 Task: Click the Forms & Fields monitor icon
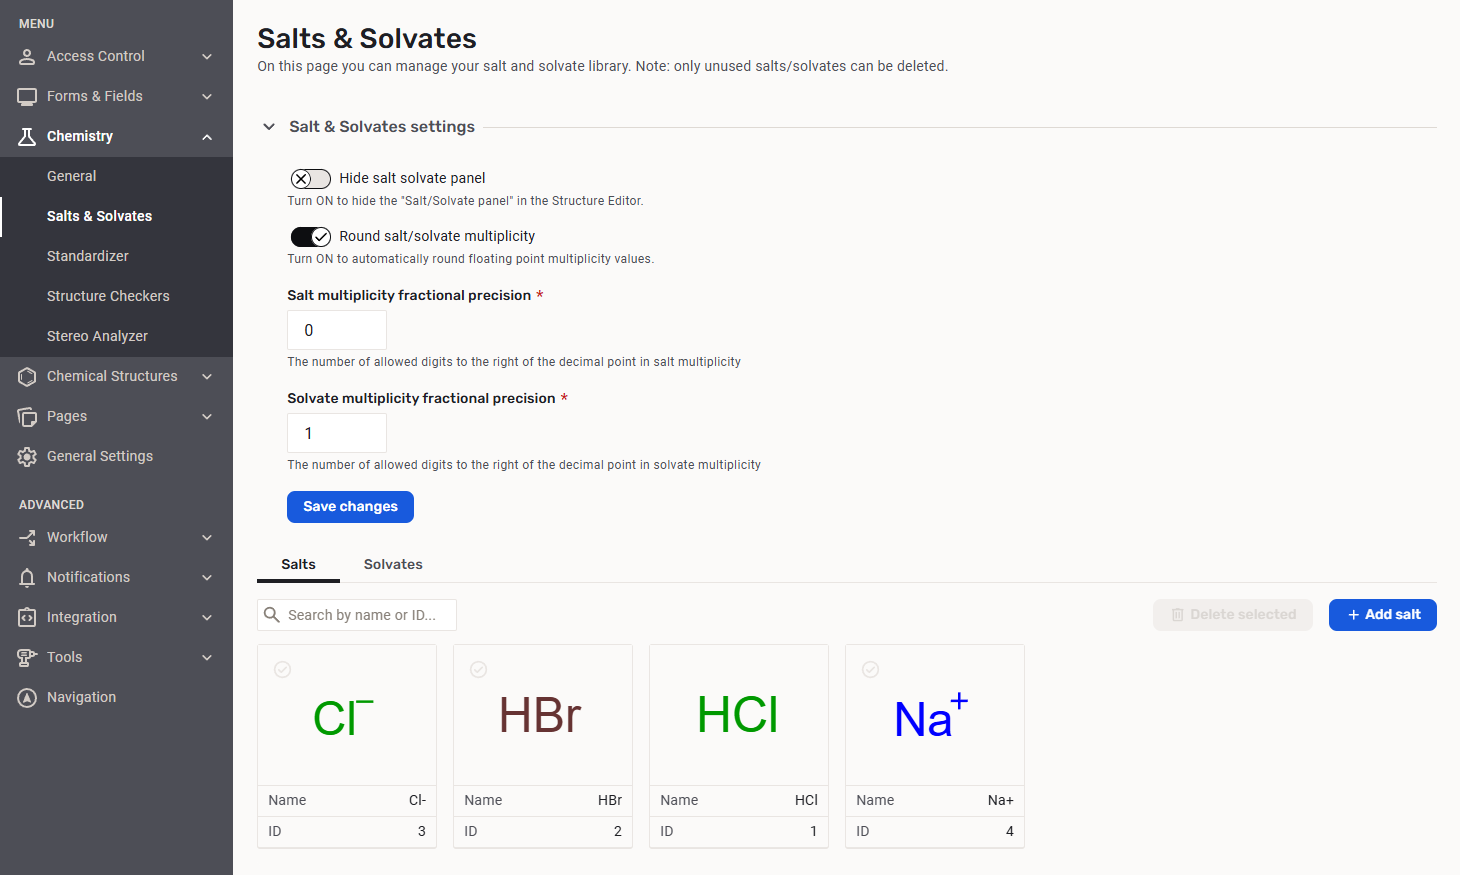(27, 97)
